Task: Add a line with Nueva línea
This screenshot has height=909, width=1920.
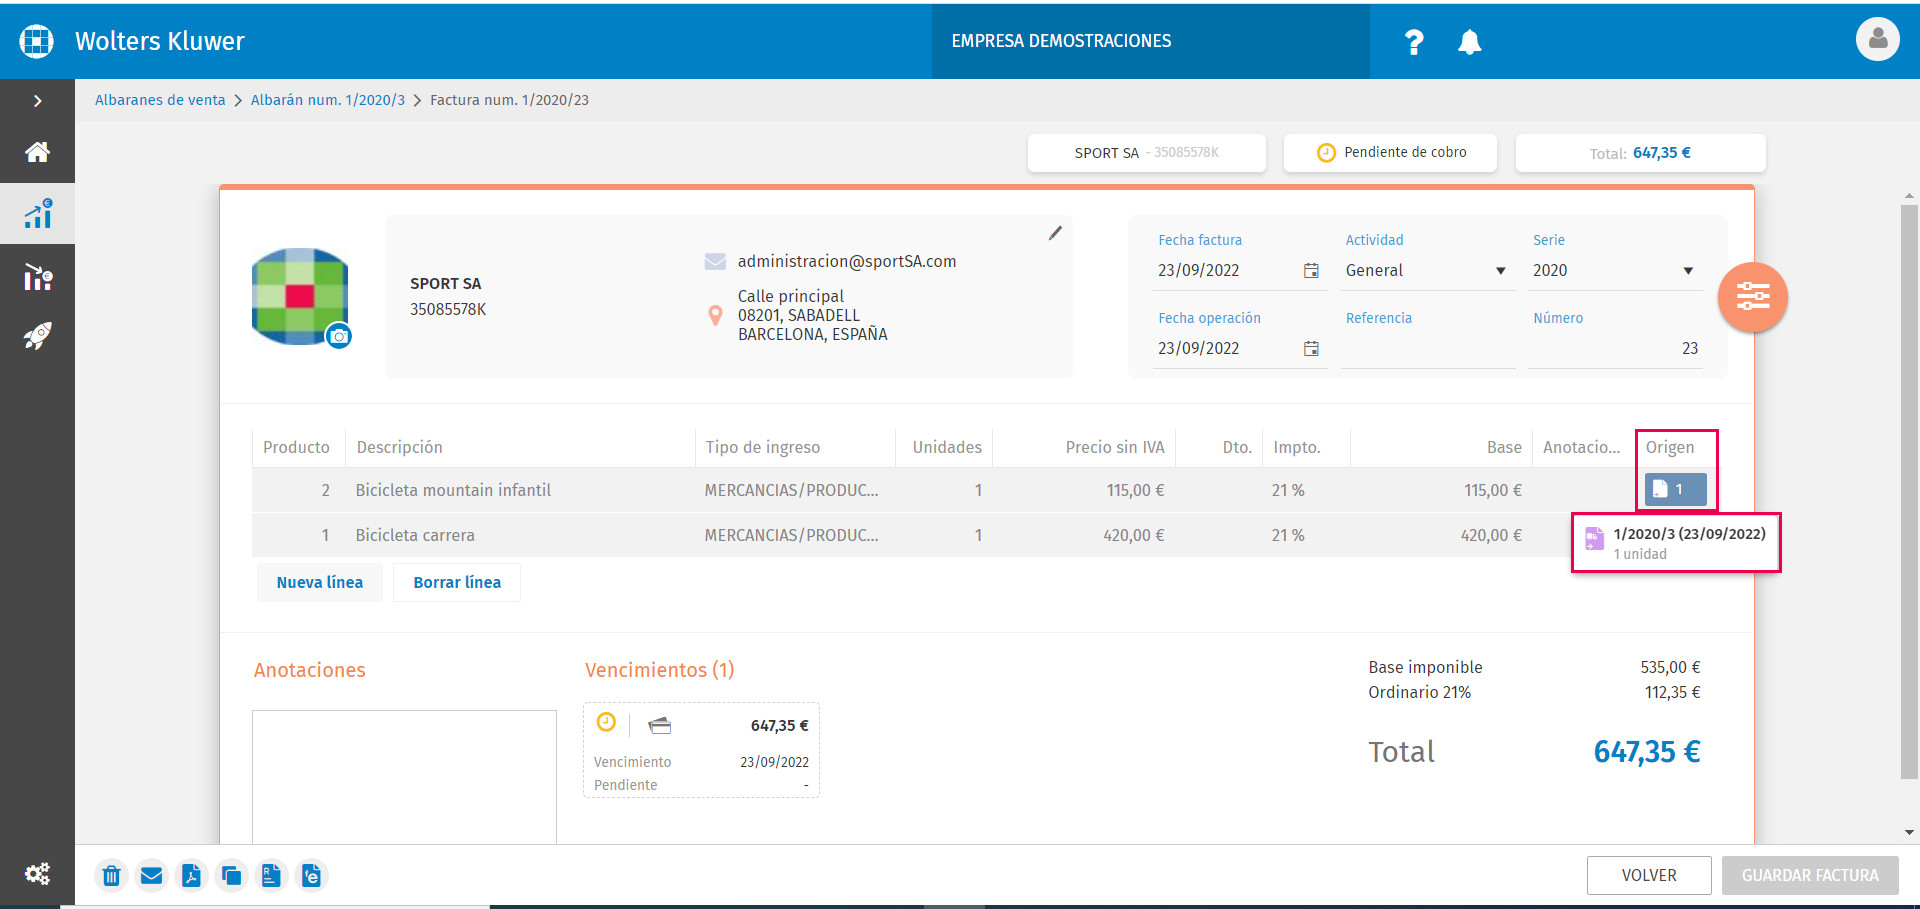Action: [320, 582]
